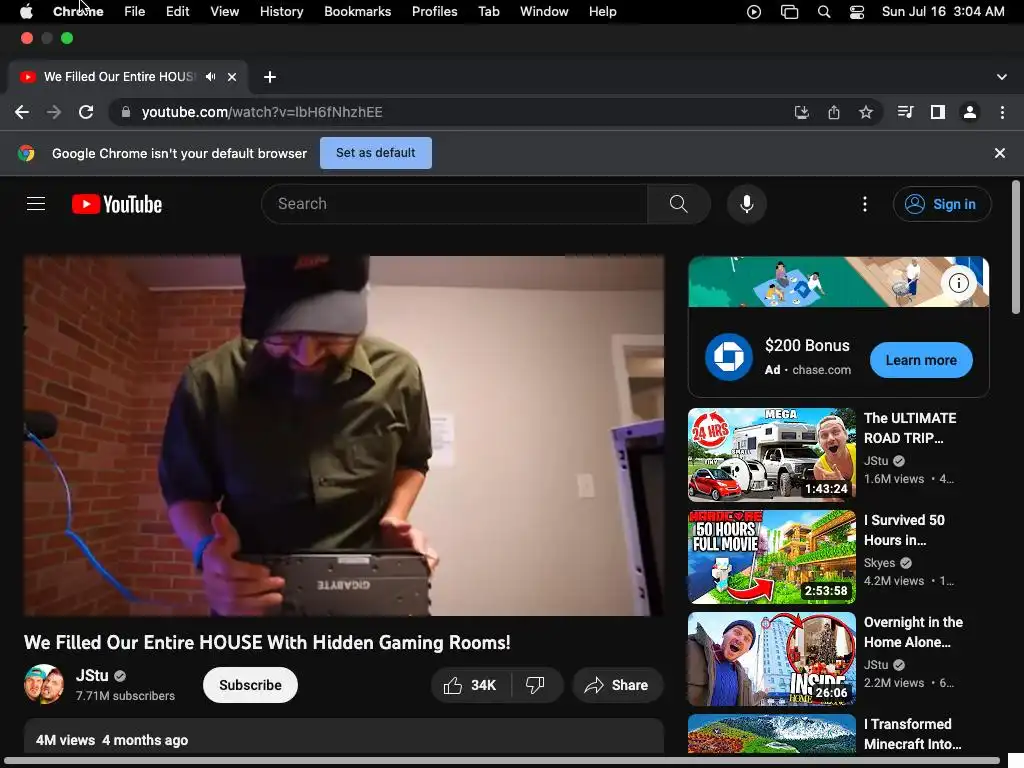Open the Apple menu
The image size is (1024, 768).
click(x=26, y=11)
